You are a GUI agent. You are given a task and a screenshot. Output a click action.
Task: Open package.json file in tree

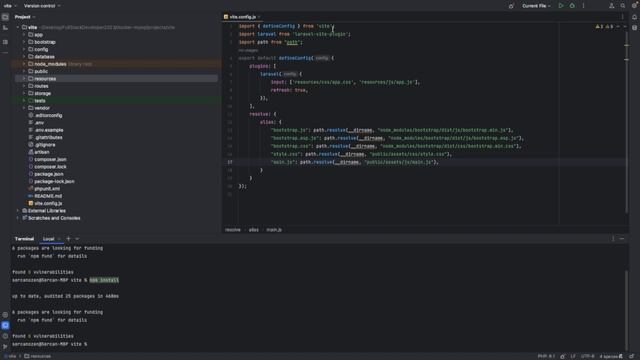pyautogui.click(x=49, y=174)
